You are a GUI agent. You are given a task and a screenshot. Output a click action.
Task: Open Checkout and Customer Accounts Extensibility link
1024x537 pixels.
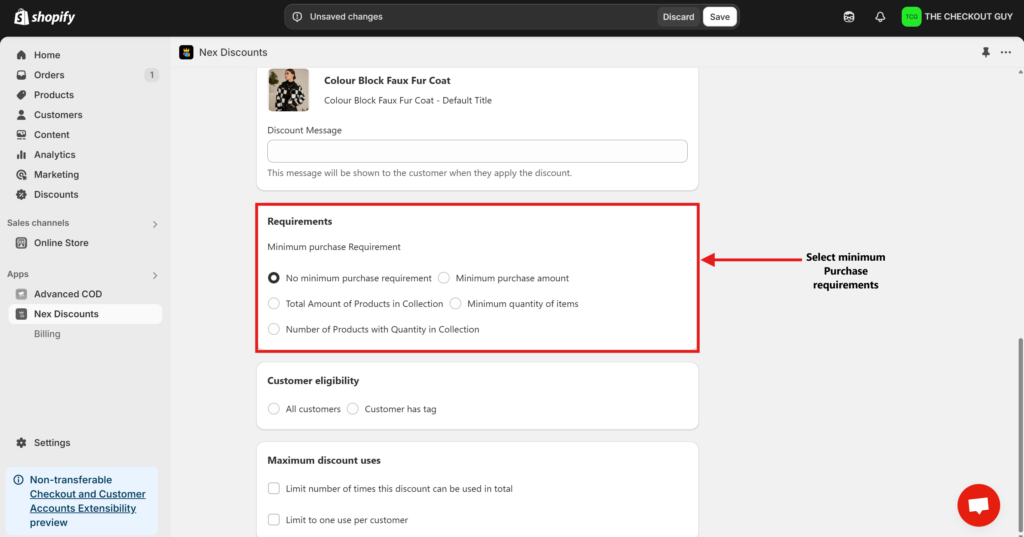pyautogui.click(x=88, y=501)
